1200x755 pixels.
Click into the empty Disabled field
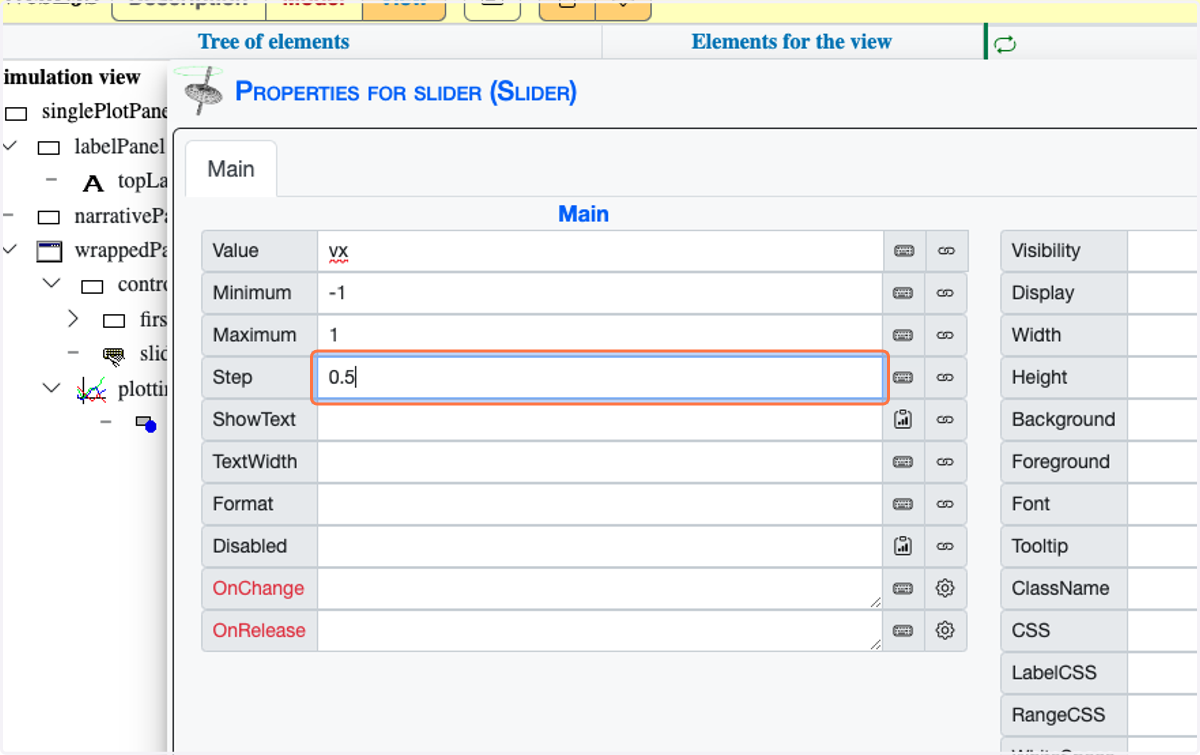click(x=600, y=546)
